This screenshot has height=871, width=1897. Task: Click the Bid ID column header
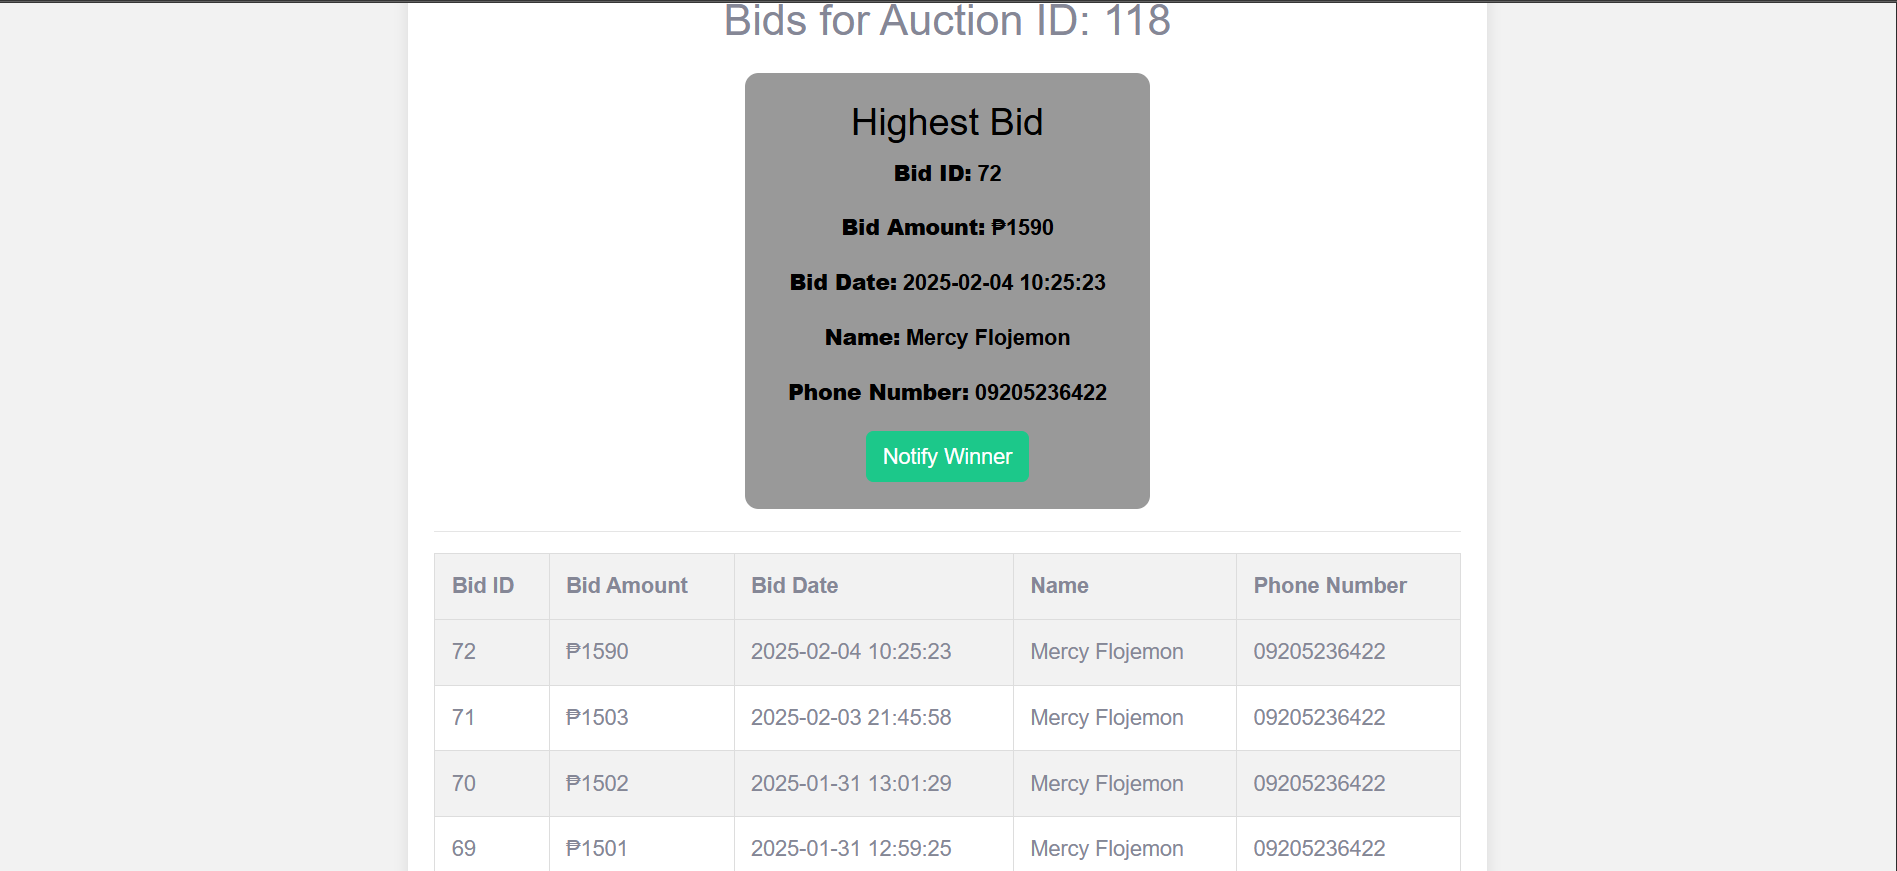coord(483,586)
